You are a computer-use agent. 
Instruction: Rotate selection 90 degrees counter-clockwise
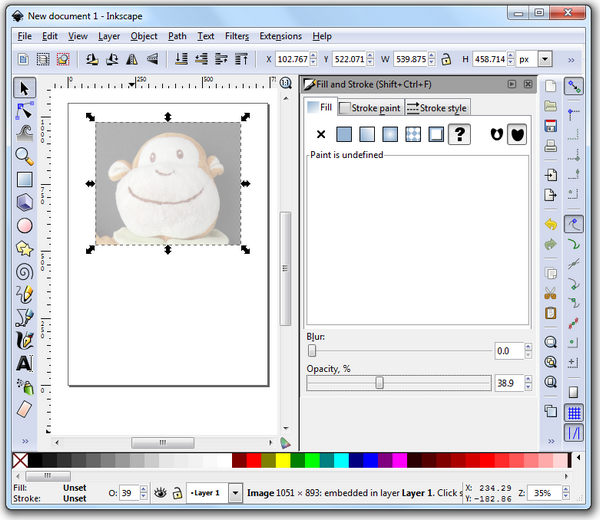click(x=92, y=59)
